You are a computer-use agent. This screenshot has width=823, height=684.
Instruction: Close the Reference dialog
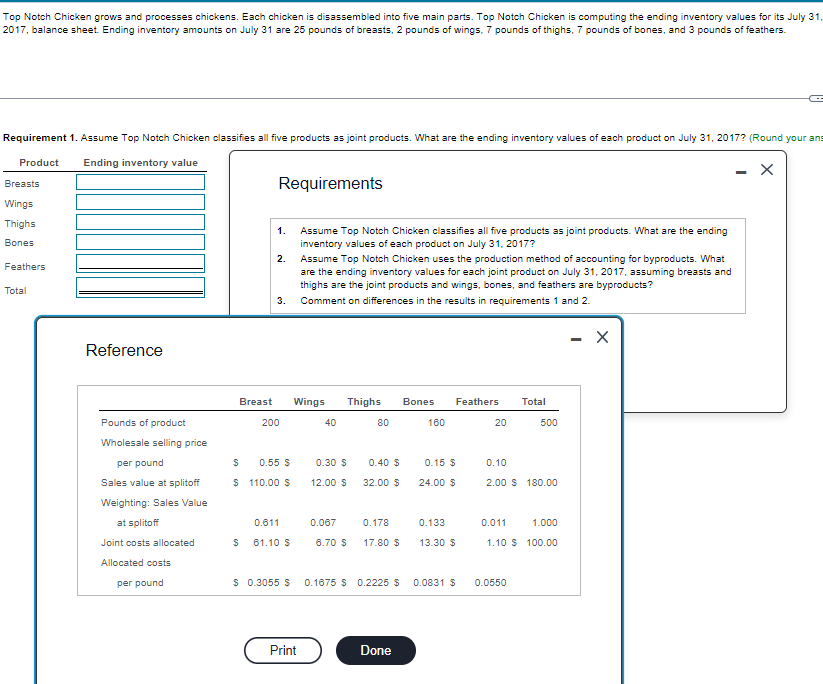click(603, 337)
